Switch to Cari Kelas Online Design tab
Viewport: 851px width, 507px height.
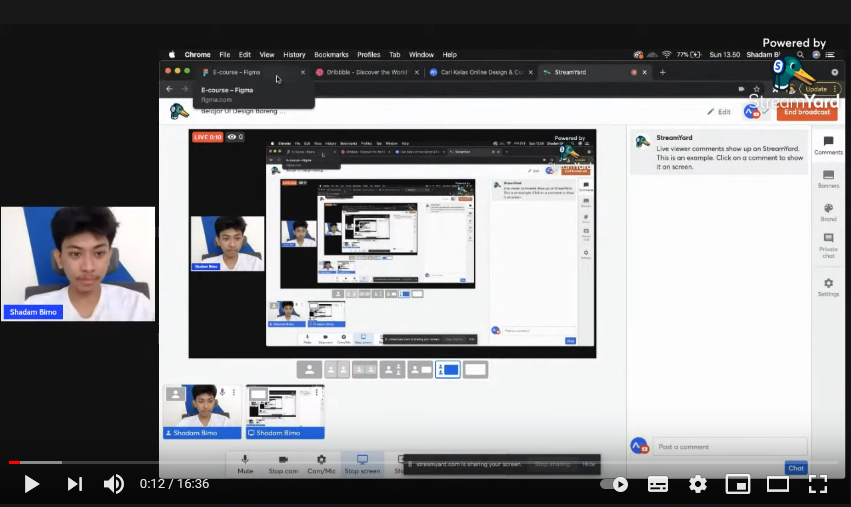(x=480, y=72)
